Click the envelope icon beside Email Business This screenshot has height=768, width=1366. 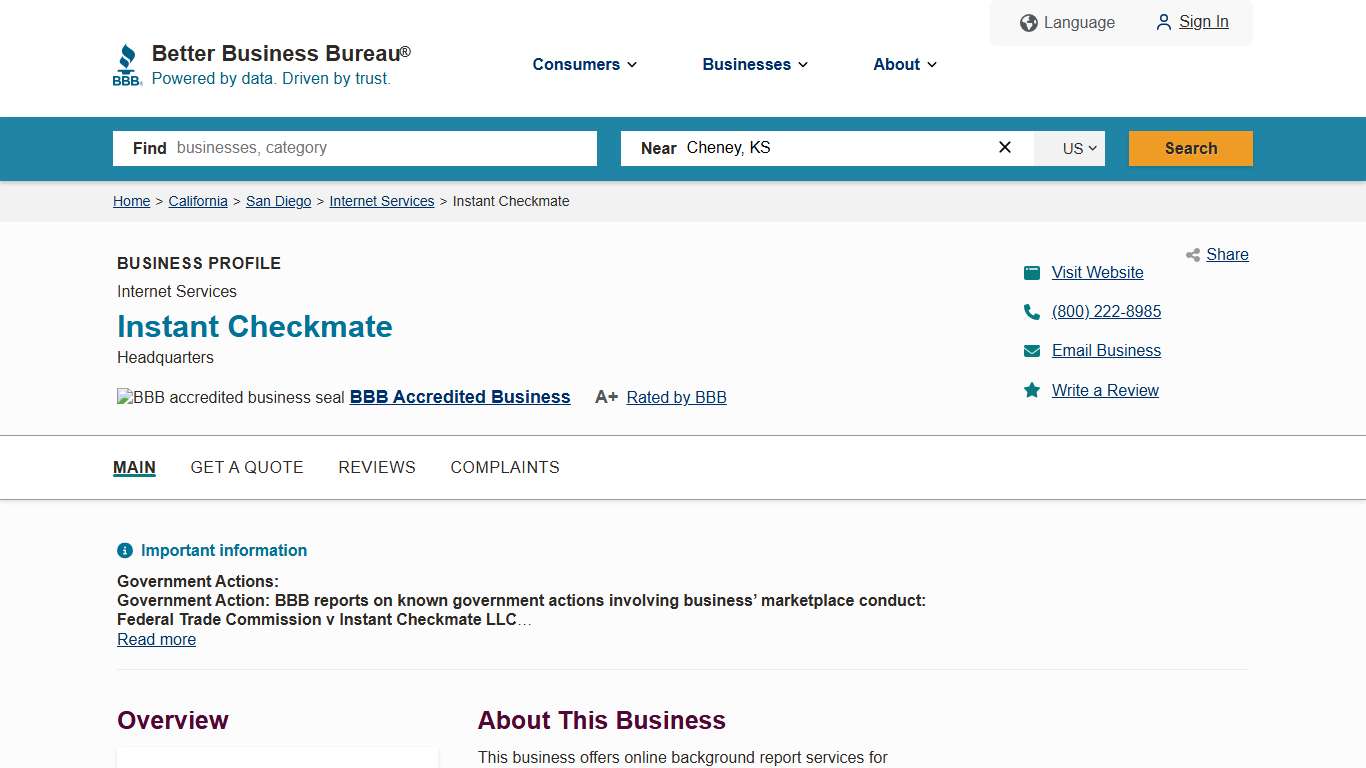1032,350
